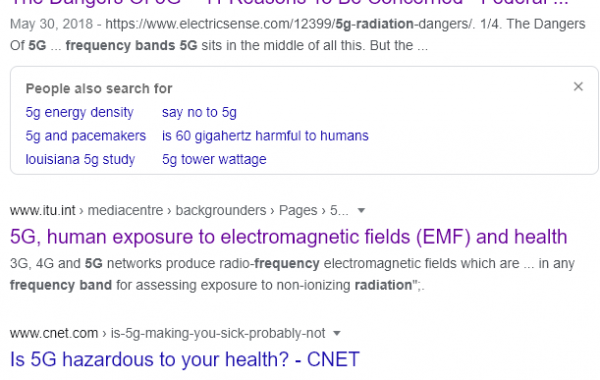This screenshot has width=600, height=380.
Task: Click the electricsense.com URL in snippet
Action: point(290,24)
